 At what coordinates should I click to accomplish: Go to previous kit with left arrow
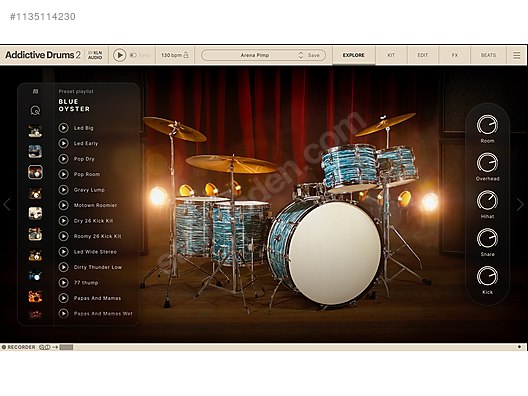click(7, 204)
